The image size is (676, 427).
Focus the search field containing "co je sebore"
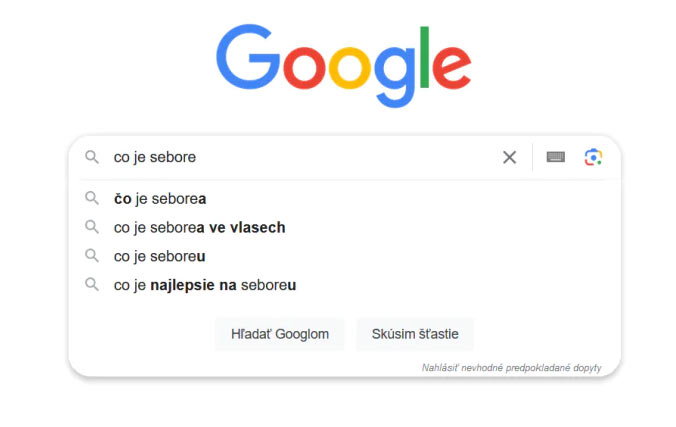tap(300, 157)
